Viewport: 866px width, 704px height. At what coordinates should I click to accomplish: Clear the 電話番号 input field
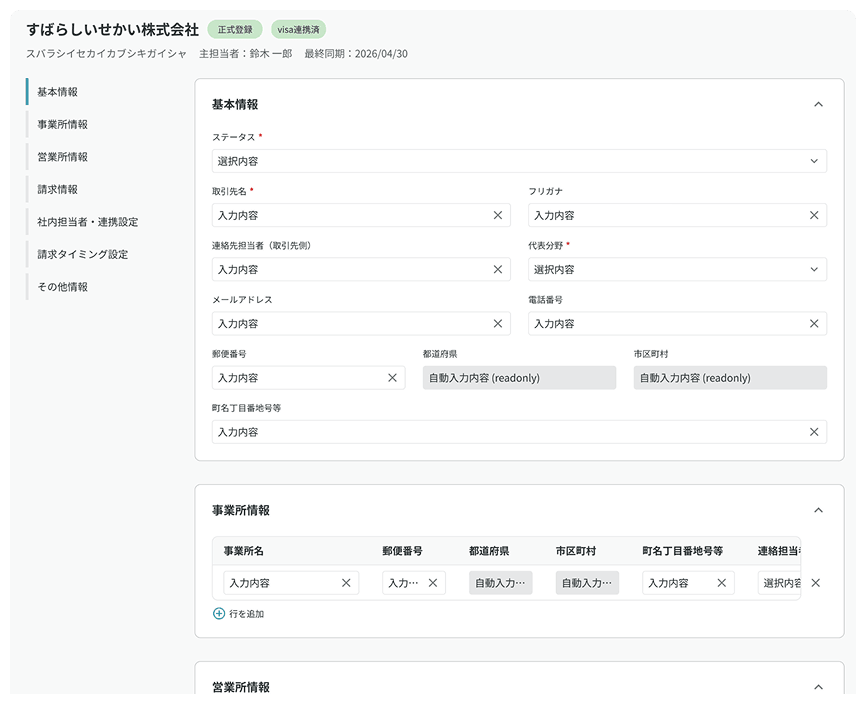814,324
